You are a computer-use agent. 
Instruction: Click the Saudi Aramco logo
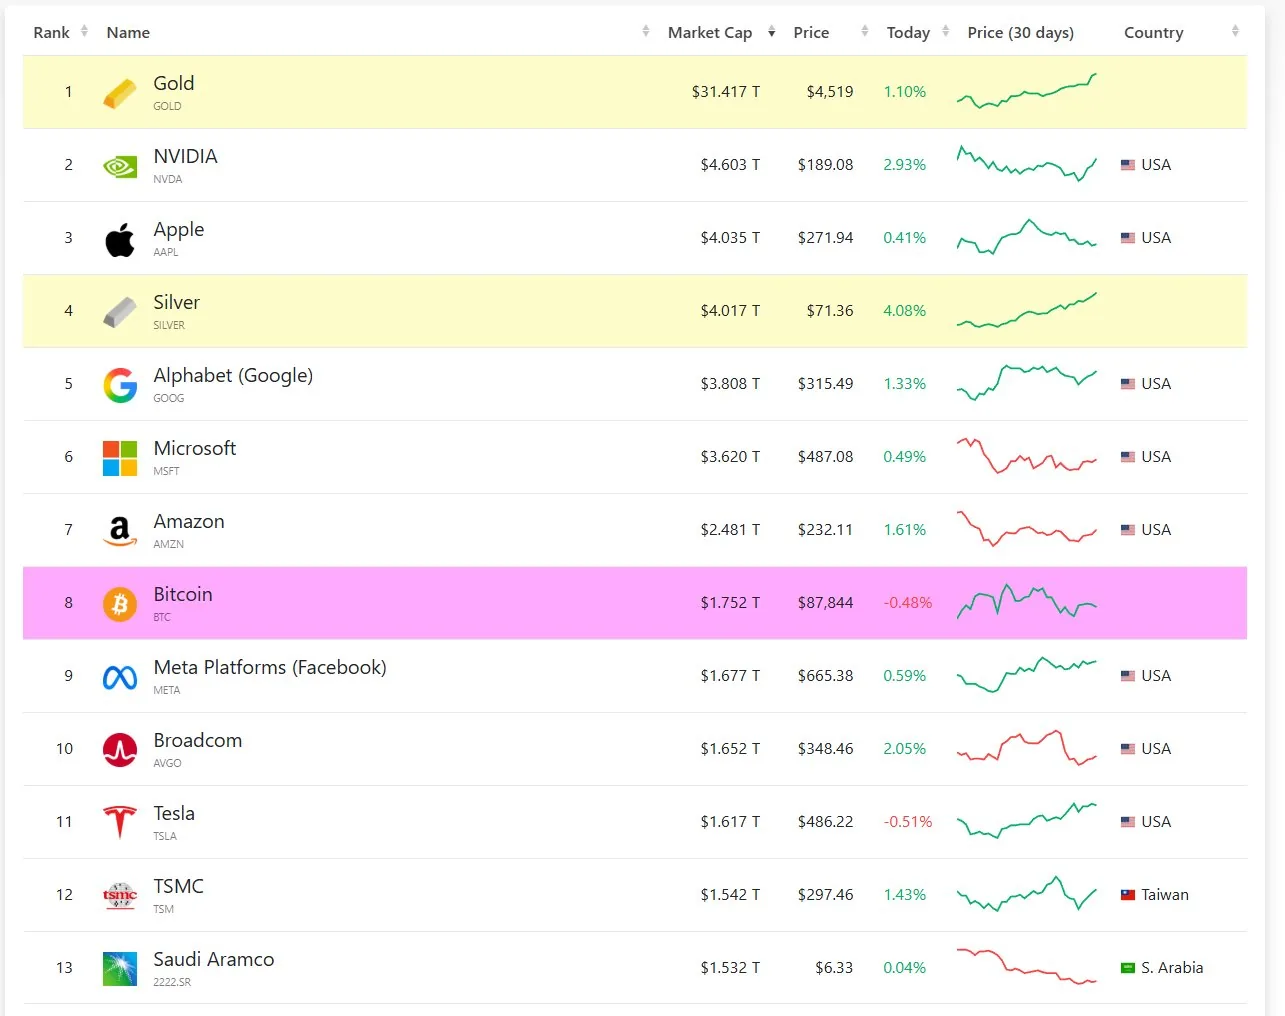click(120, 969)
